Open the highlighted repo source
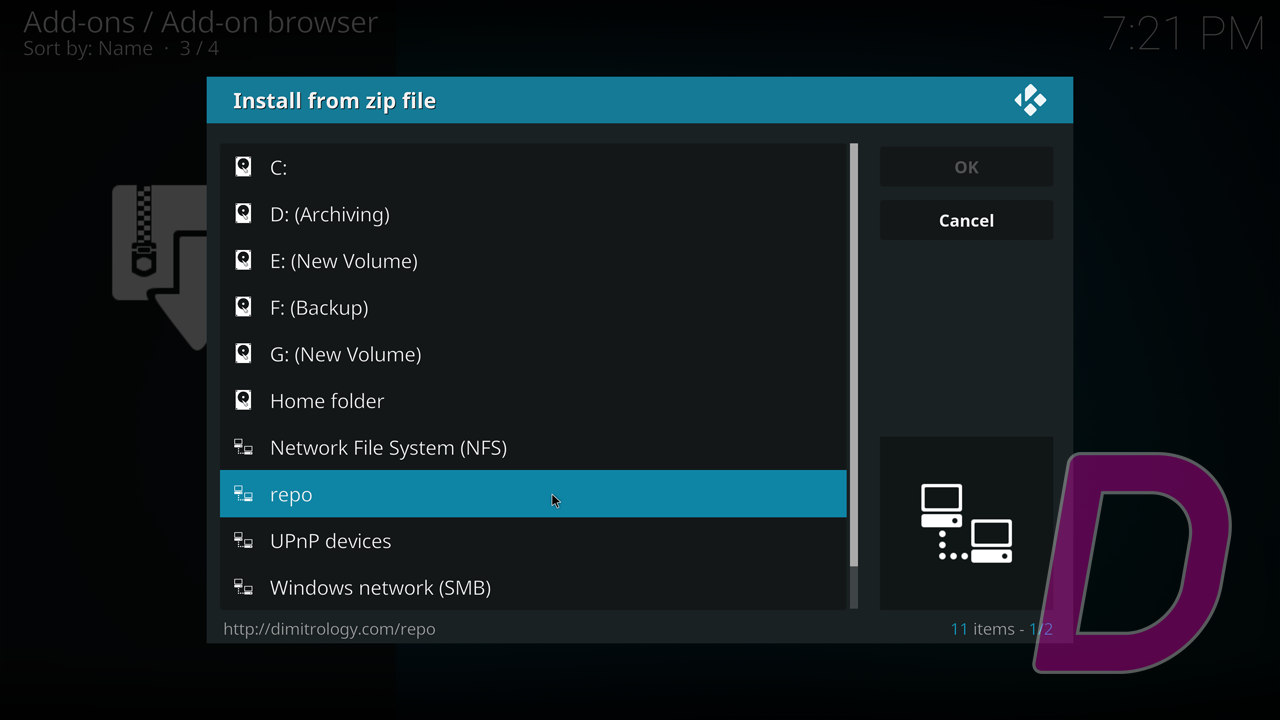The image size is (1280, 720). (533, 494)
